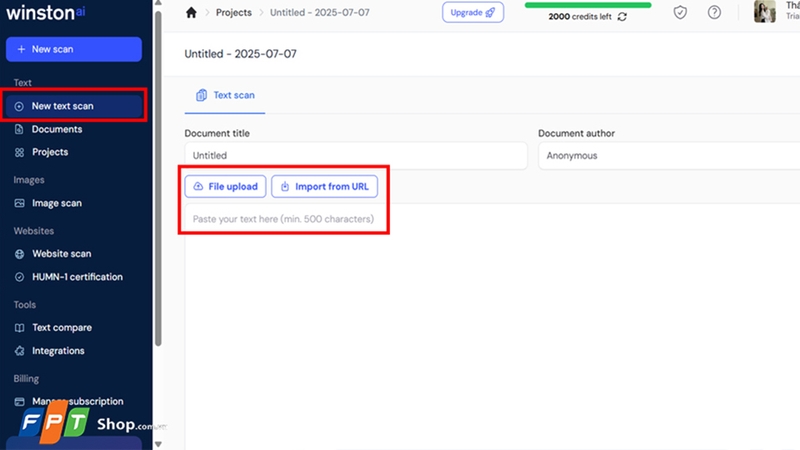
Task: Click the Untitled - 2025-07-07 breadcrumb
Action: 319,12
